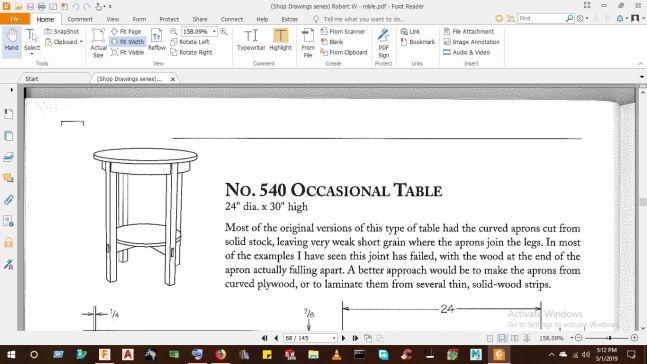Screen dimensions: 647x364
Task: Switch to the Start document tab
Action: (32, 78)
